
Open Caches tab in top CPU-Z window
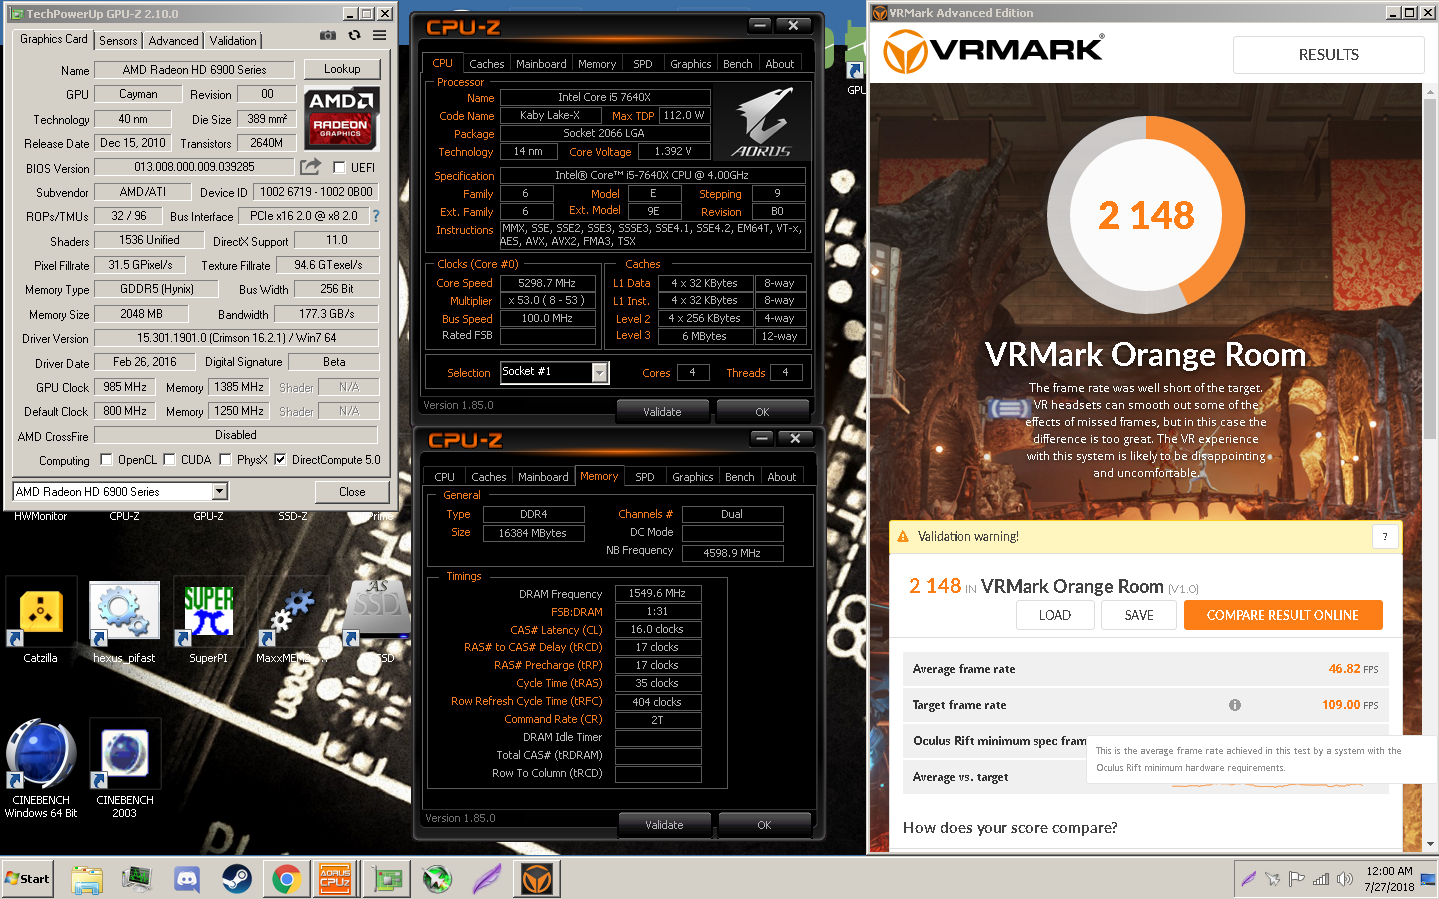pyautogui.click(x=487, y=64)
